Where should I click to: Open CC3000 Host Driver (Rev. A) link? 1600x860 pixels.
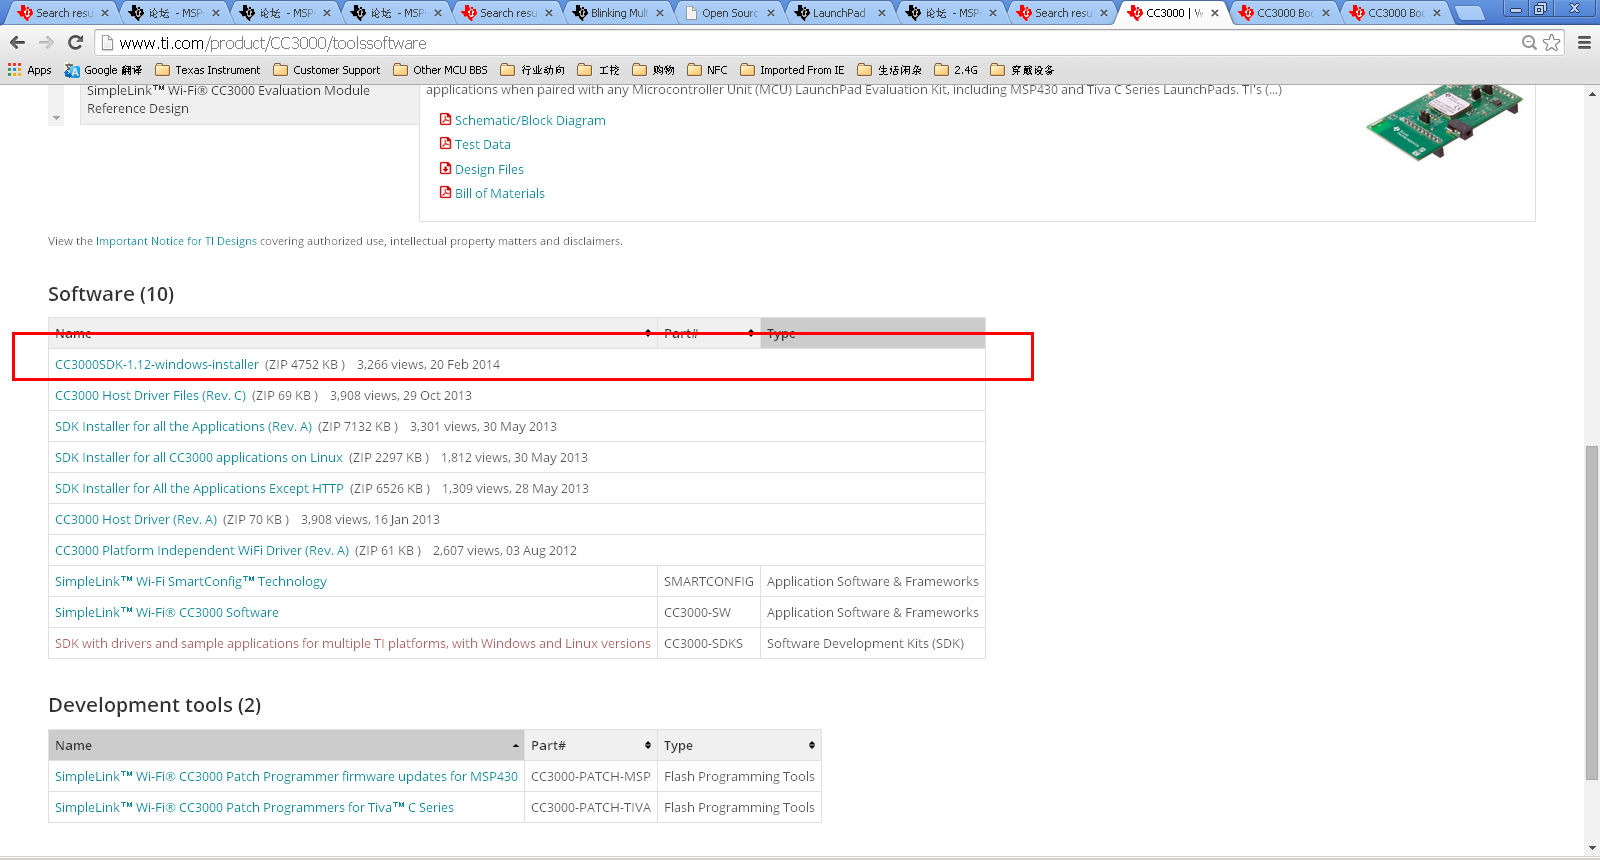[x=136, y=519]
